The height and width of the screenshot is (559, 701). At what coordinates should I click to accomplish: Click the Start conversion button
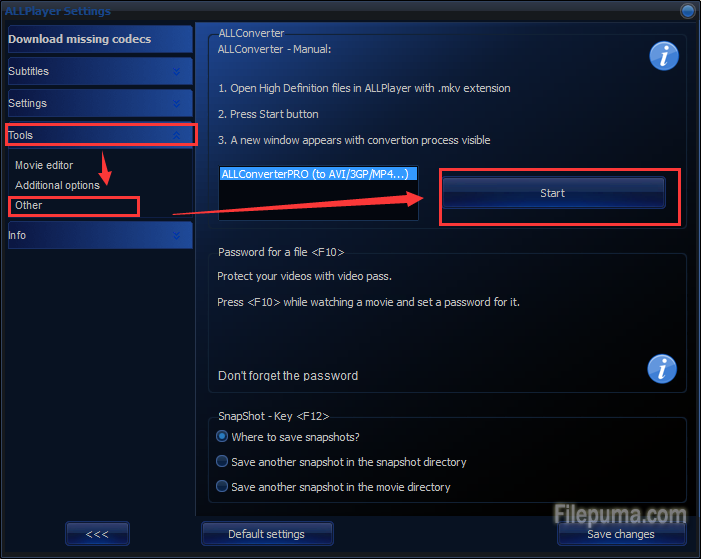click(x=553, y=193)
